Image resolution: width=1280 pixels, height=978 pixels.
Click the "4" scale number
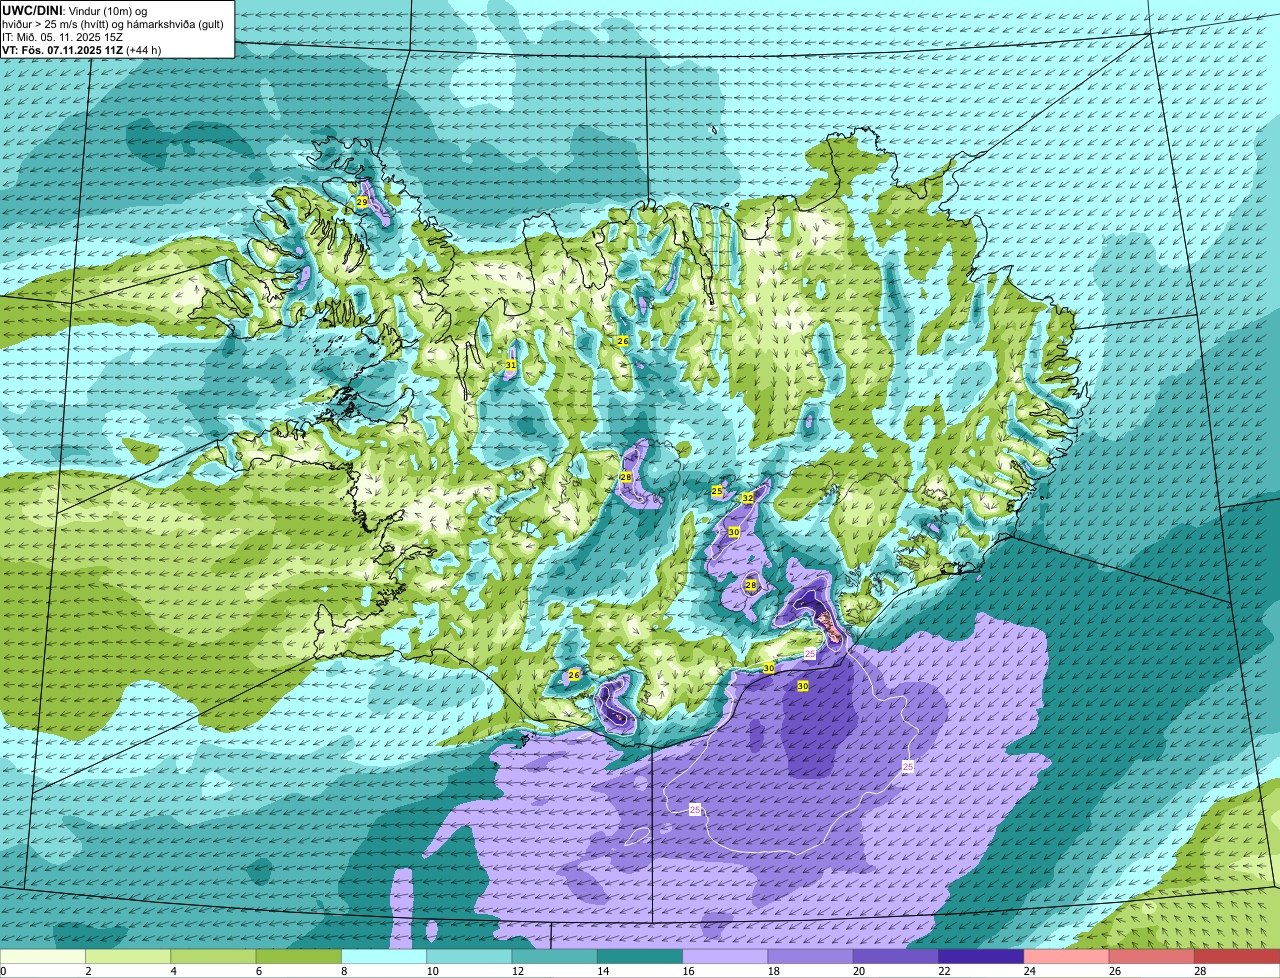tap(173, 971)
